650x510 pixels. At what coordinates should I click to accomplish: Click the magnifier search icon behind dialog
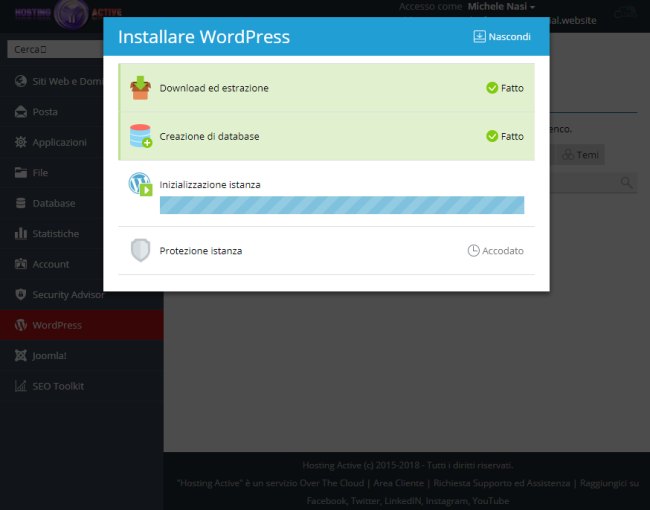coord(626,182)
